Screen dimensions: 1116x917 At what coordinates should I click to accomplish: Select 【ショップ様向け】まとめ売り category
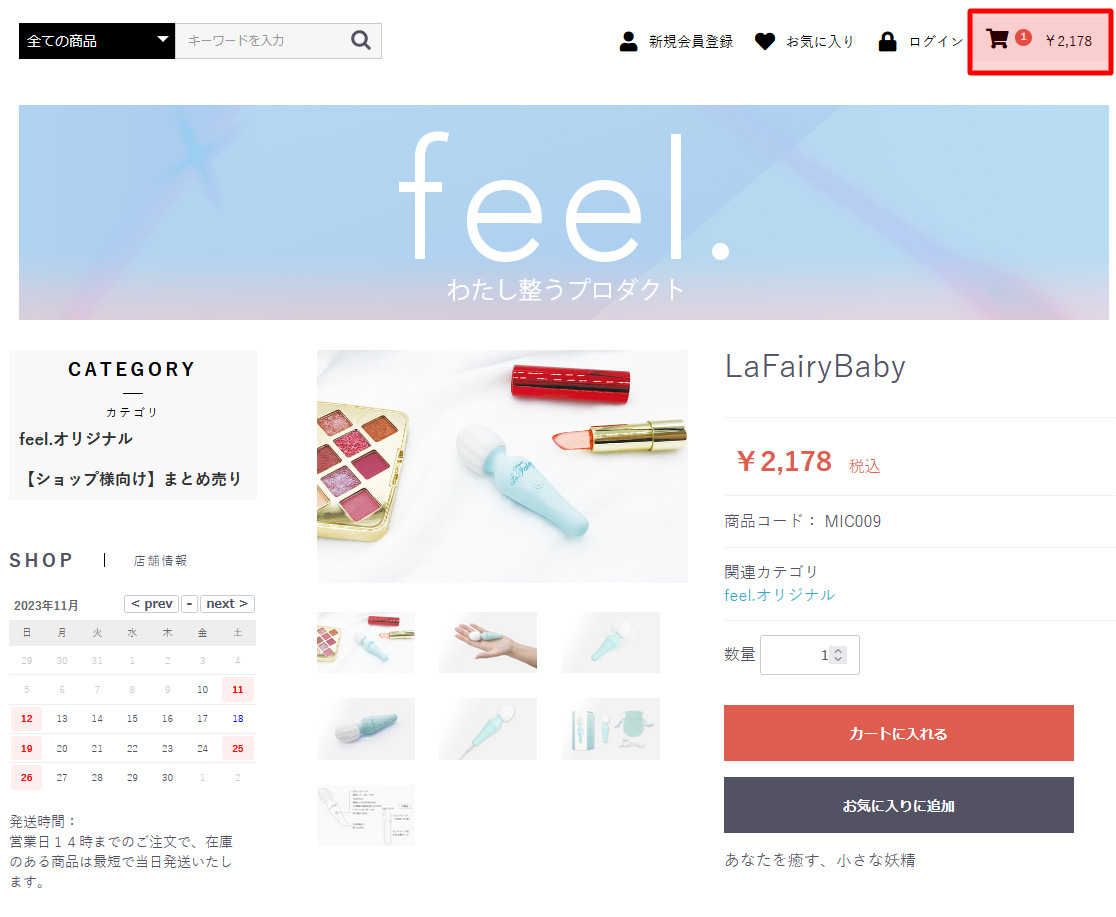point(132,478)
